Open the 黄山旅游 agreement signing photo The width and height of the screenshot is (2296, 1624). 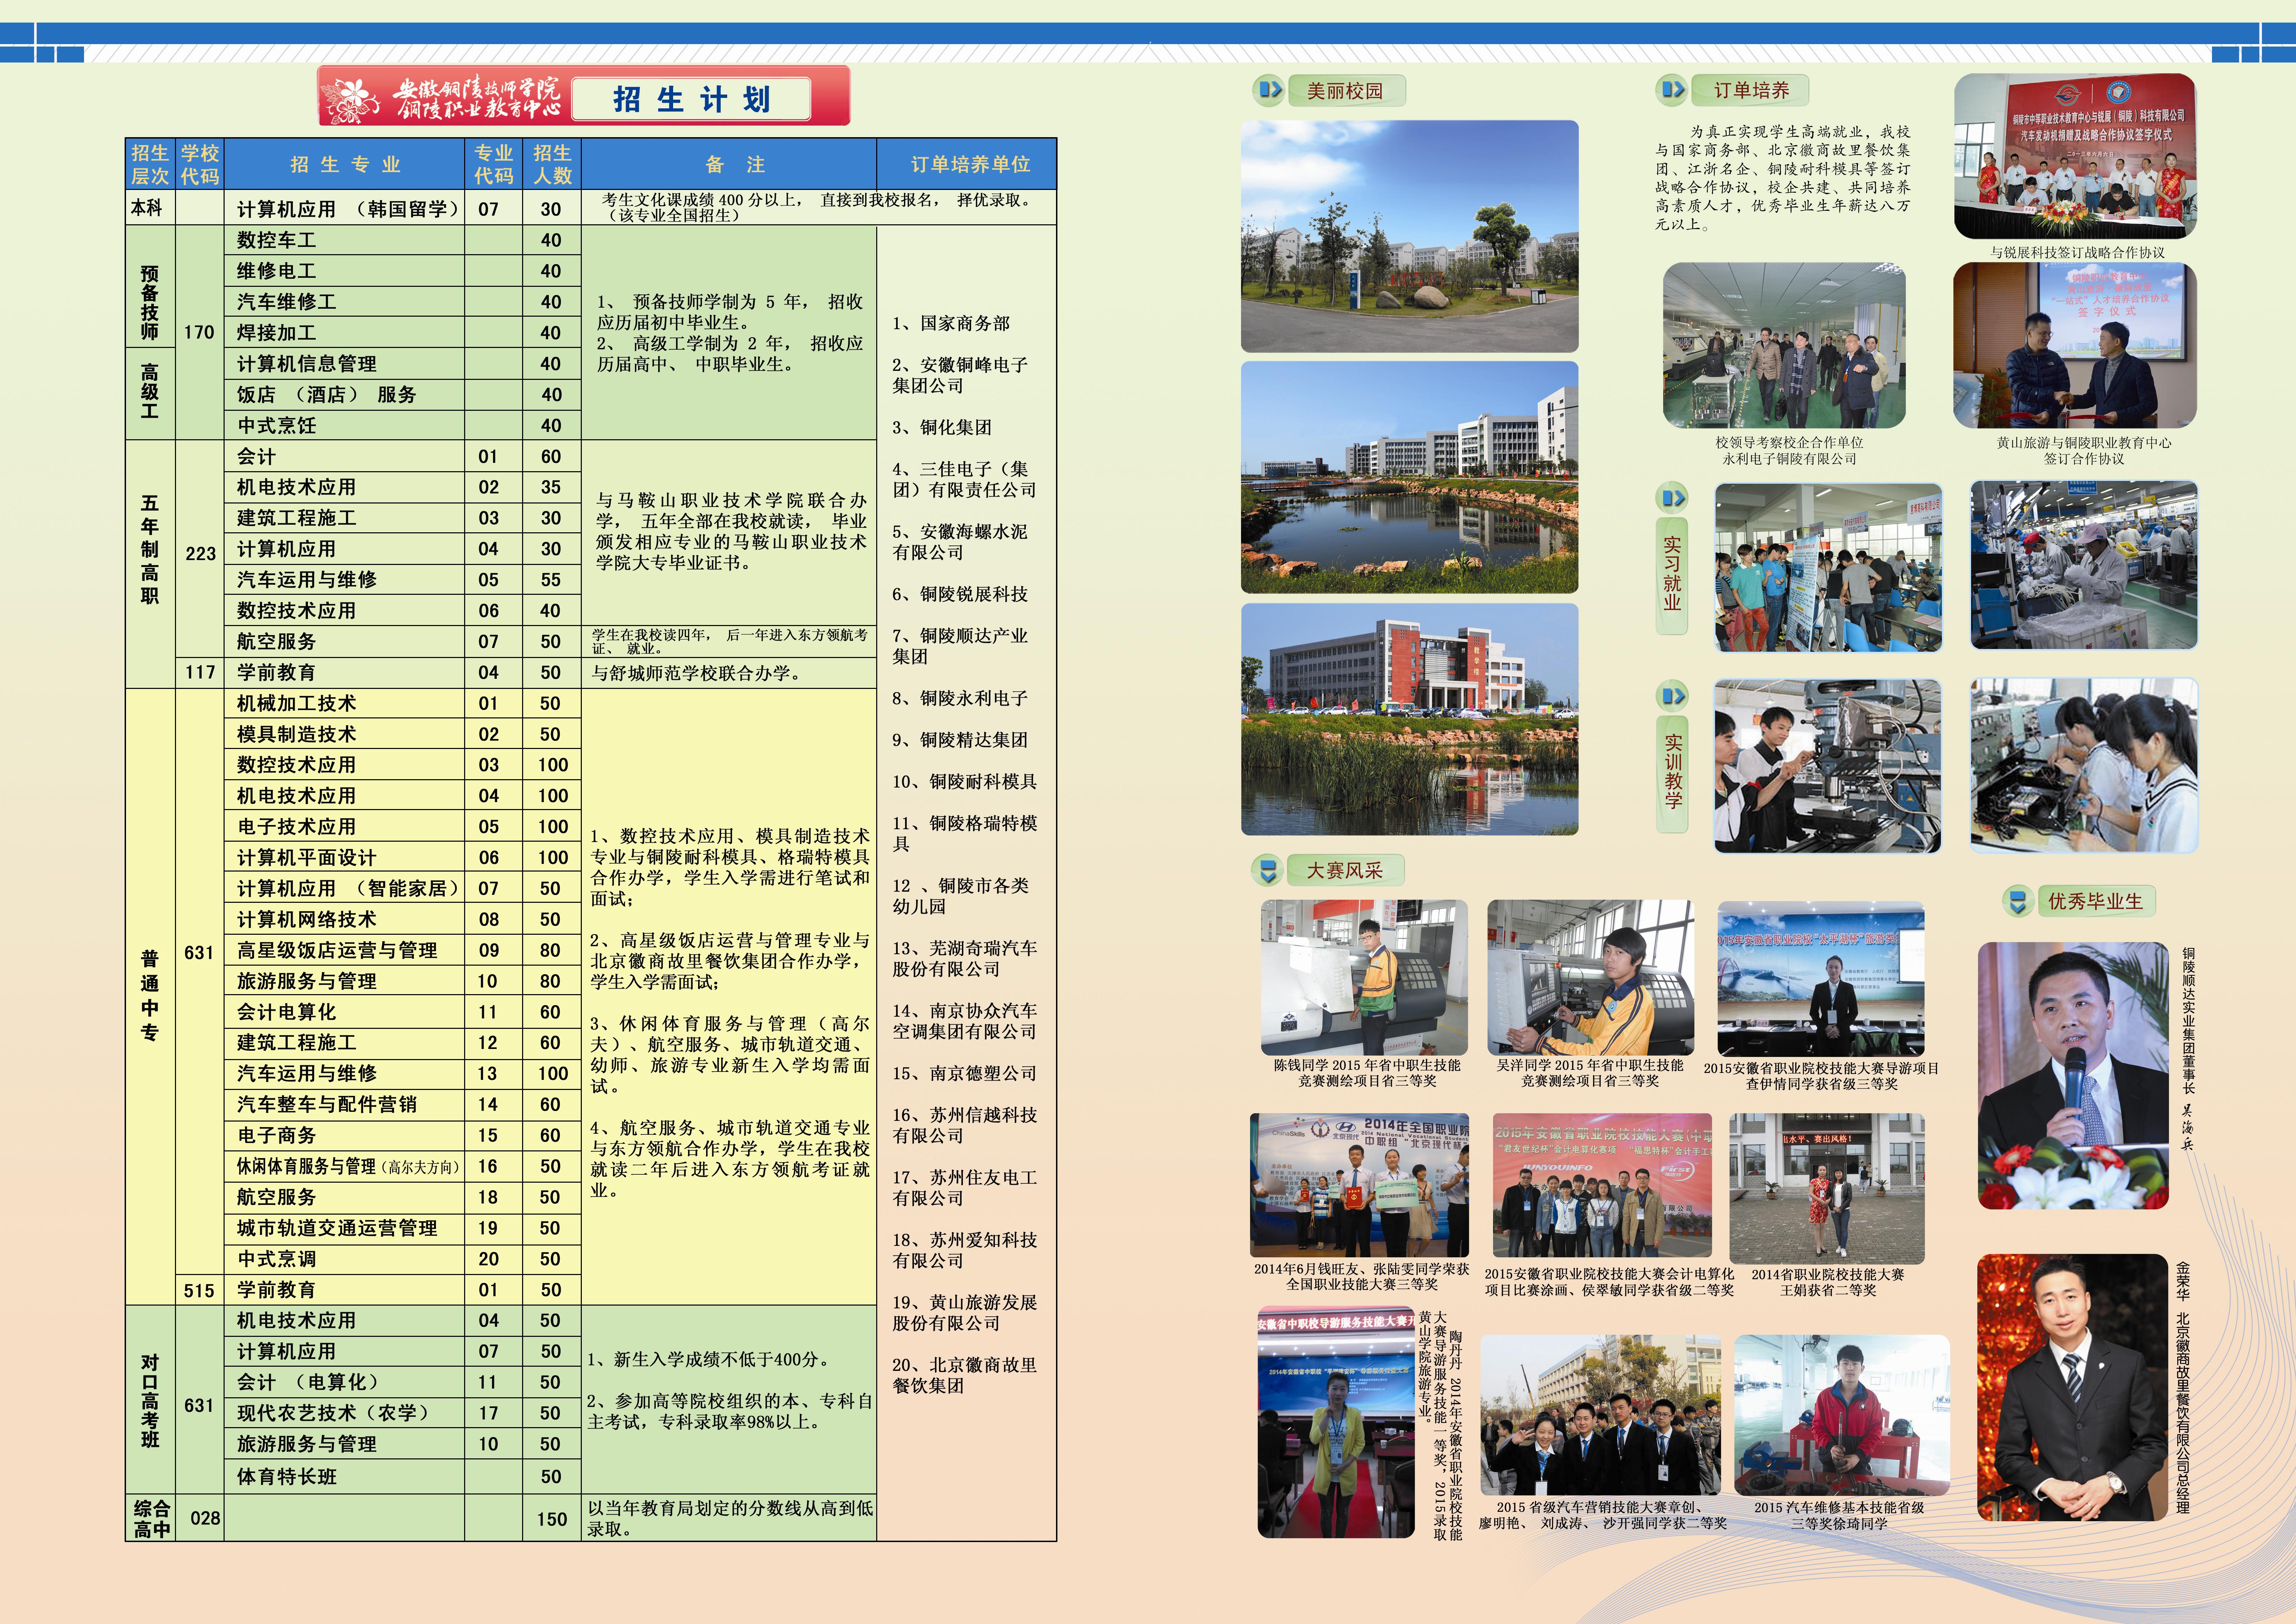(x=2075, y=346)
